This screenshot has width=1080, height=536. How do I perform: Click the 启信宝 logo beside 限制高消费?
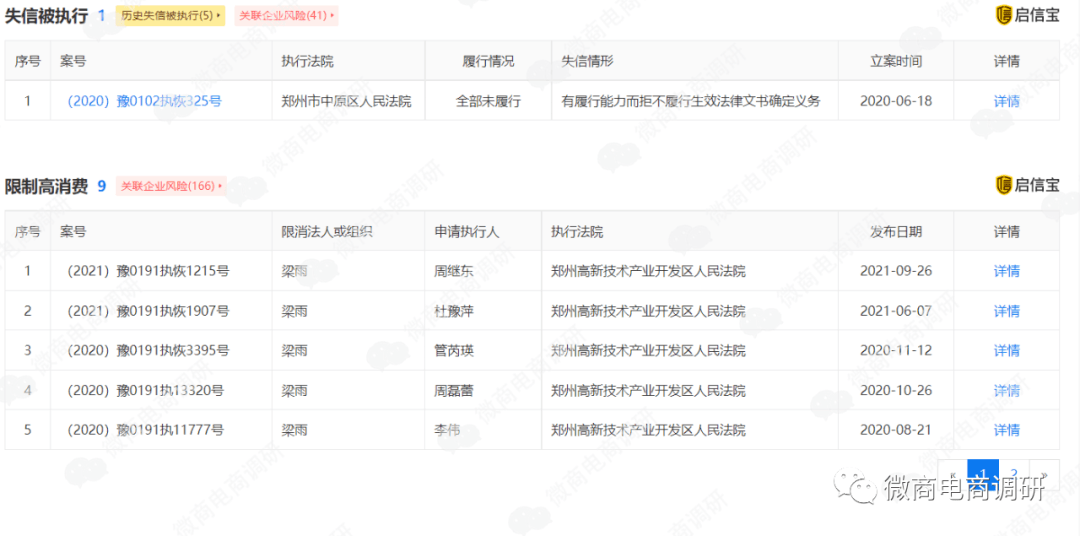pos(1028,185)
